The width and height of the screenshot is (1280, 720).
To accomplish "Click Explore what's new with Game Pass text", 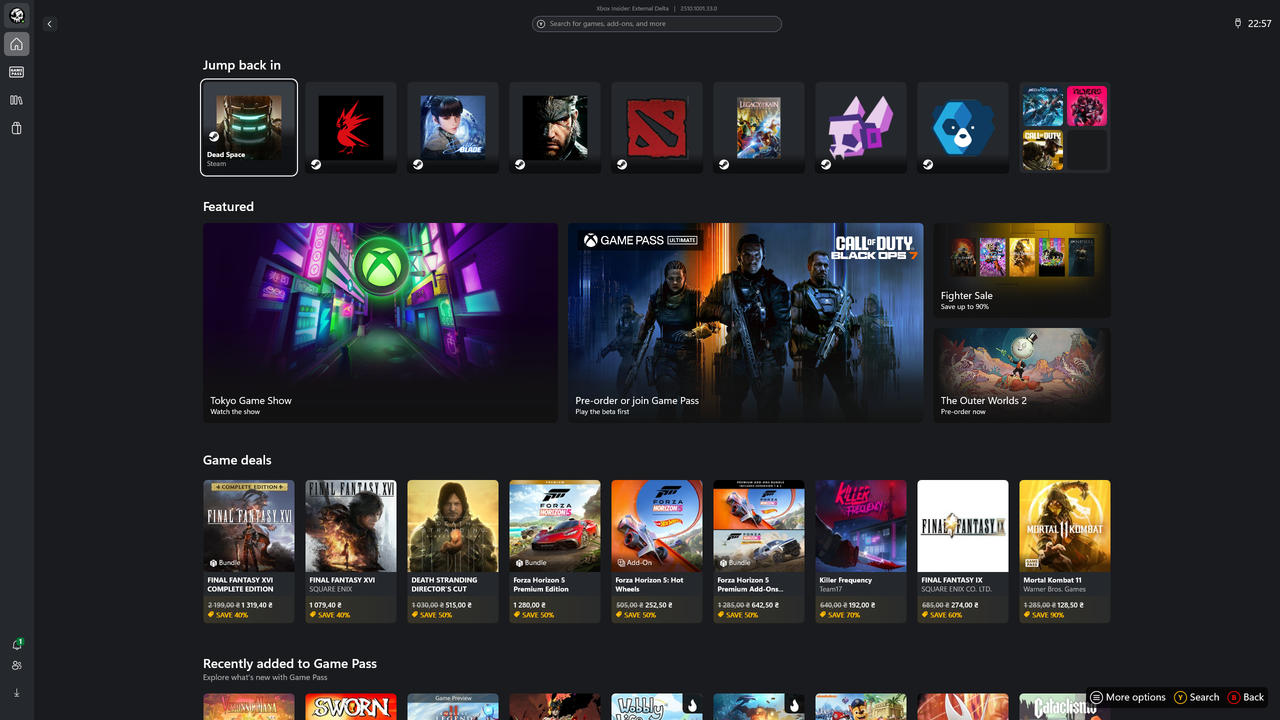I will (x=265, y=678).
